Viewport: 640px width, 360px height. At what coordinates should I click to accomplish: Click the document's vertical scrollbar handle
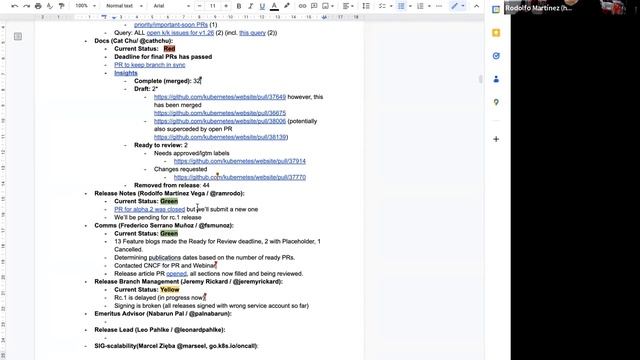(x=480, y=79)
